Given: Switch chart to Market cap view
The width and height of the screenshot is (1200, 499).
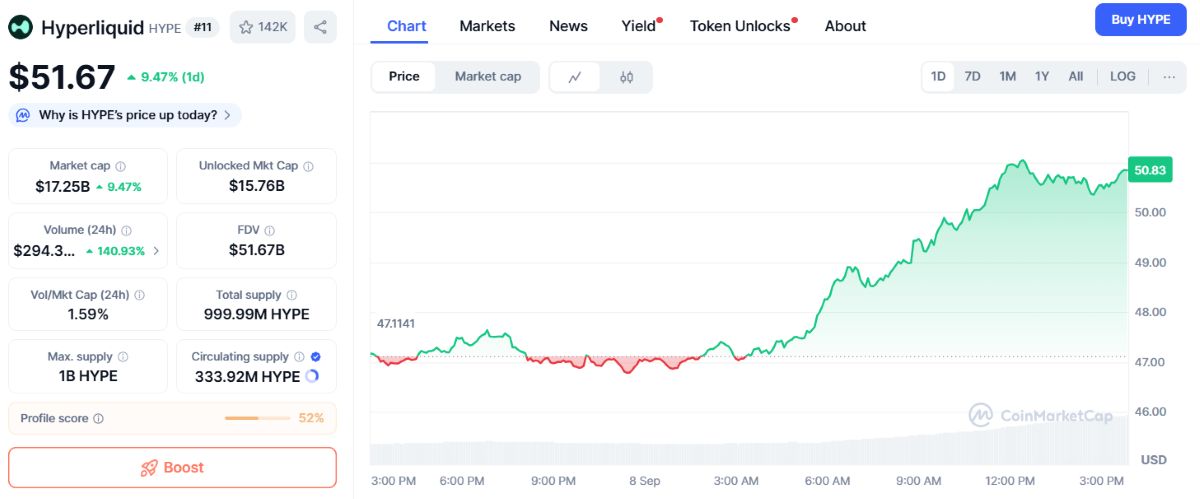Looking at the screenshot, I should pos(488,77).
